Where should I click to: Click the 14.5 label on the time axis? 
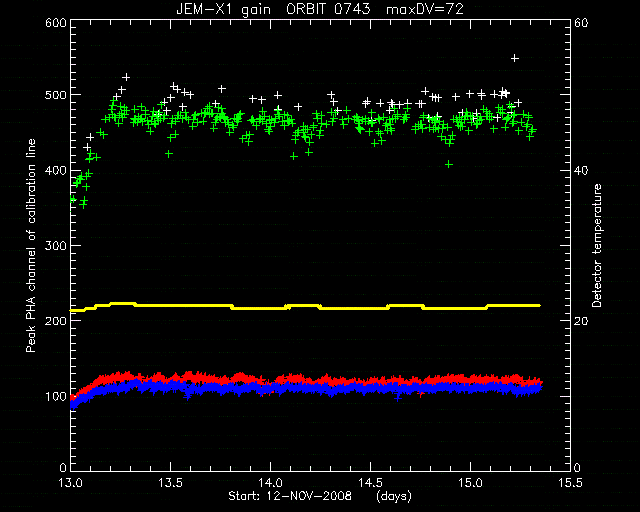[x=371, y=483]
